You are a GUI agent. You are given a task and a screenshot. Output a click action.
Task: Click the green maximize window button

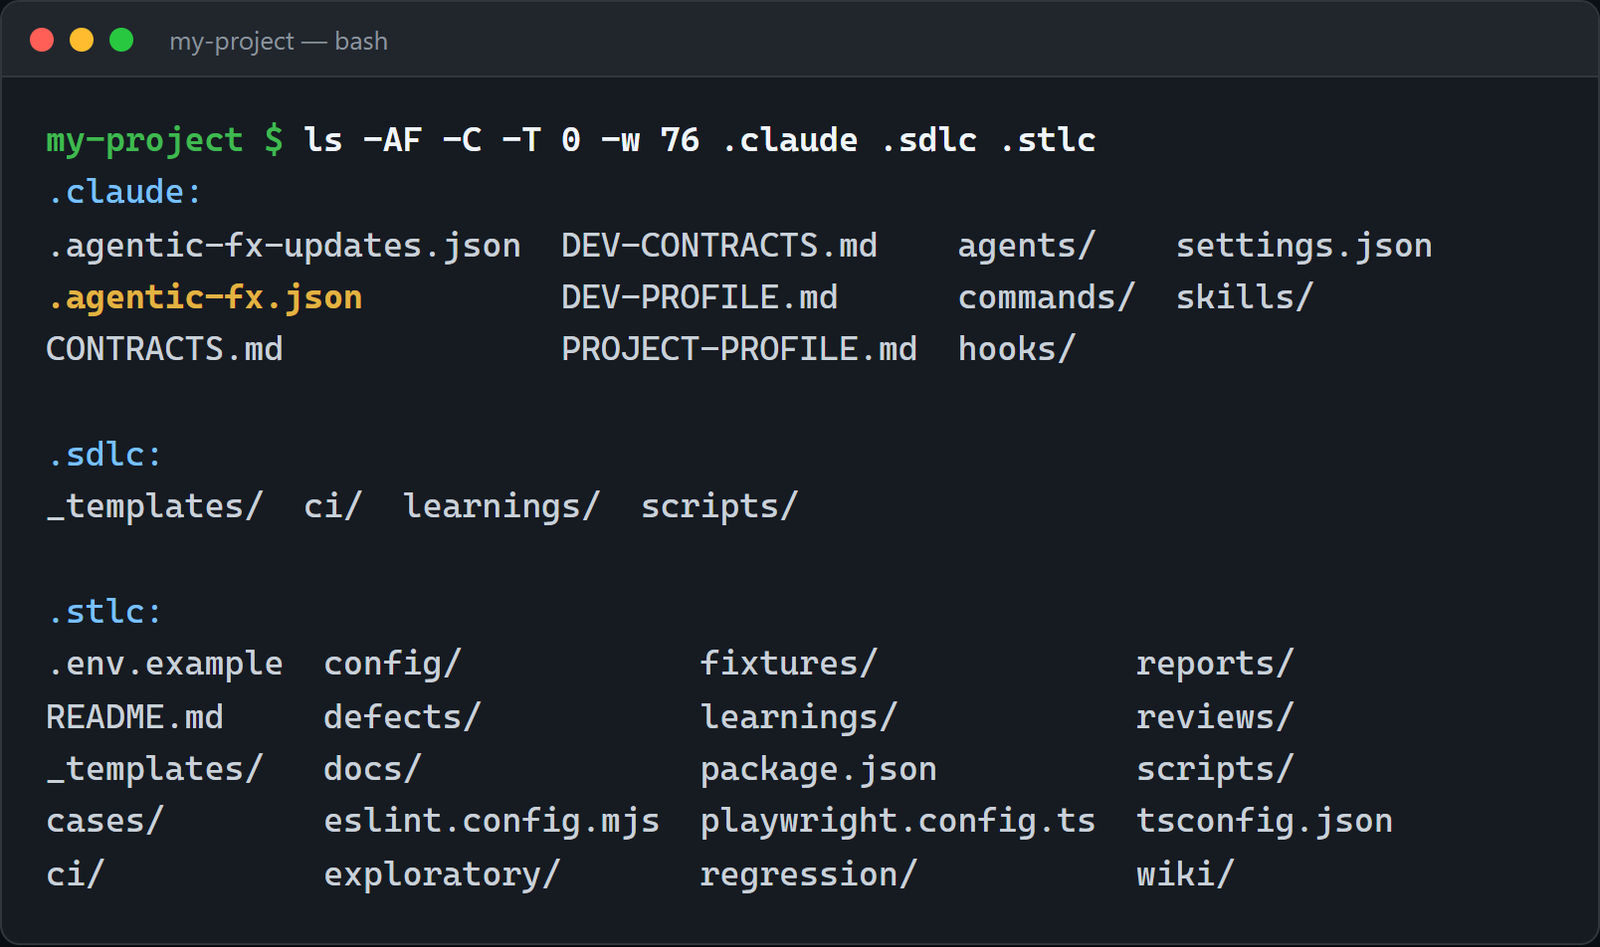click(x=121, y=40)
